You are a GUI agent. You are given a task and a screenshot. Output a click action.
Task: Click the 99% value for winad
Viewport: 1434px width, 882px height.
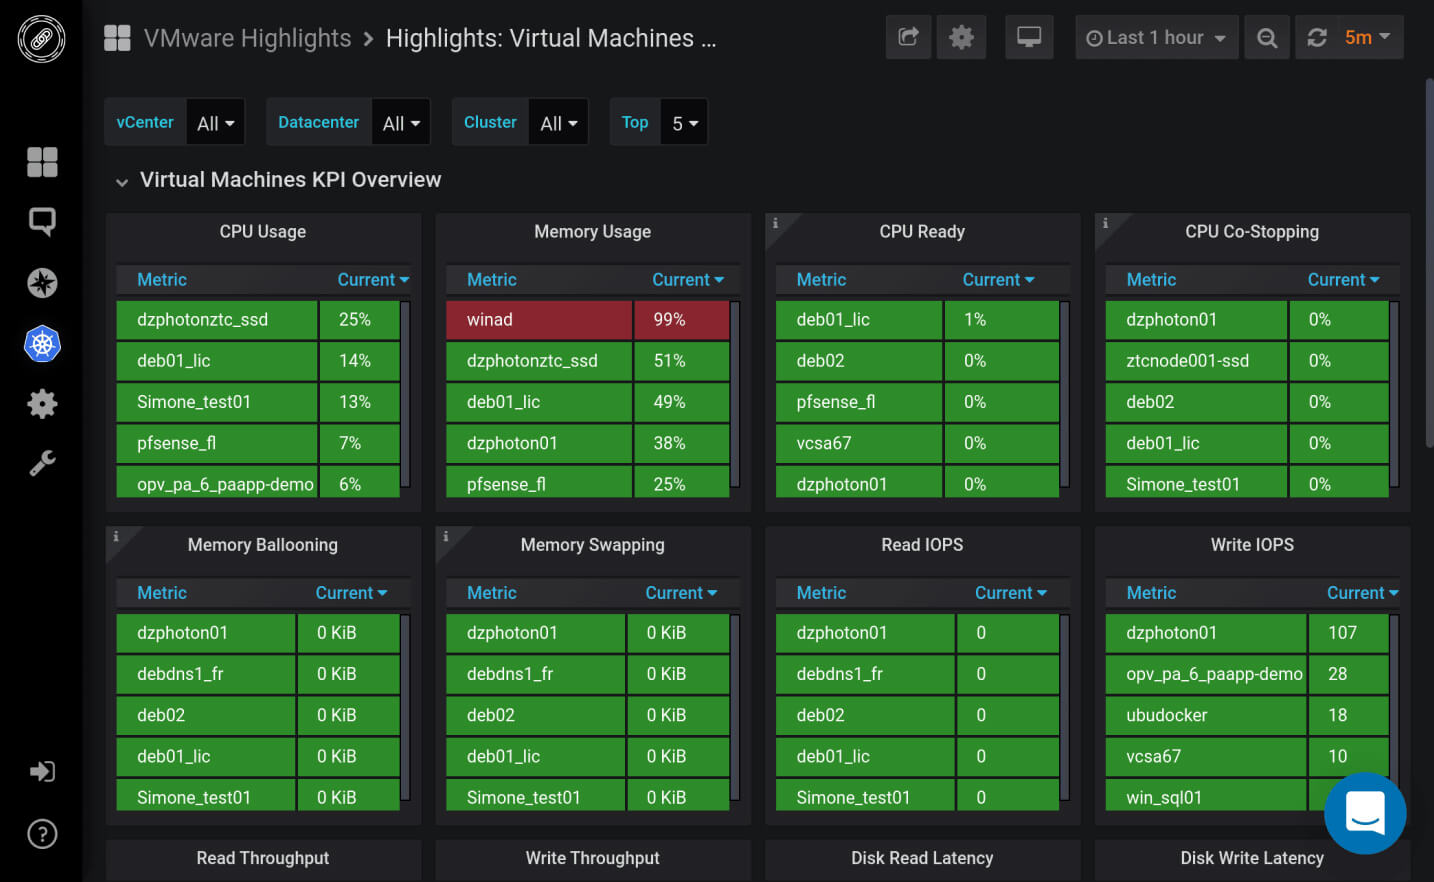[669, 320]
